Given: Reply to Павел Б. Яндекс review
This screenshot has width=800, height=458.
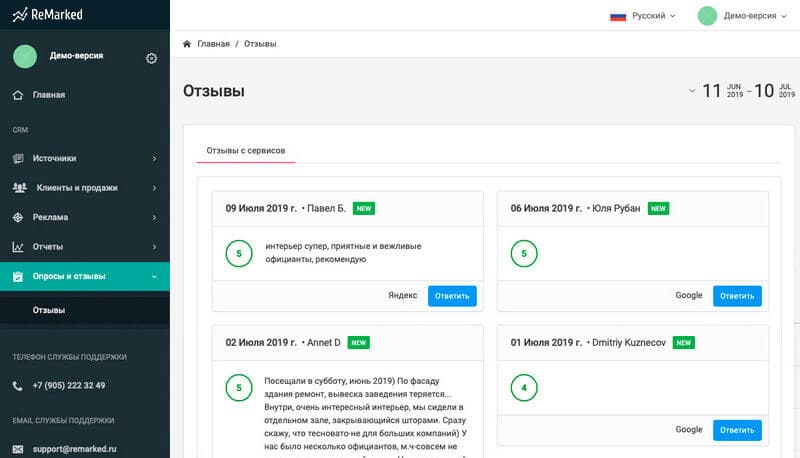Looking at the screenshot, I should pos(452,296).
